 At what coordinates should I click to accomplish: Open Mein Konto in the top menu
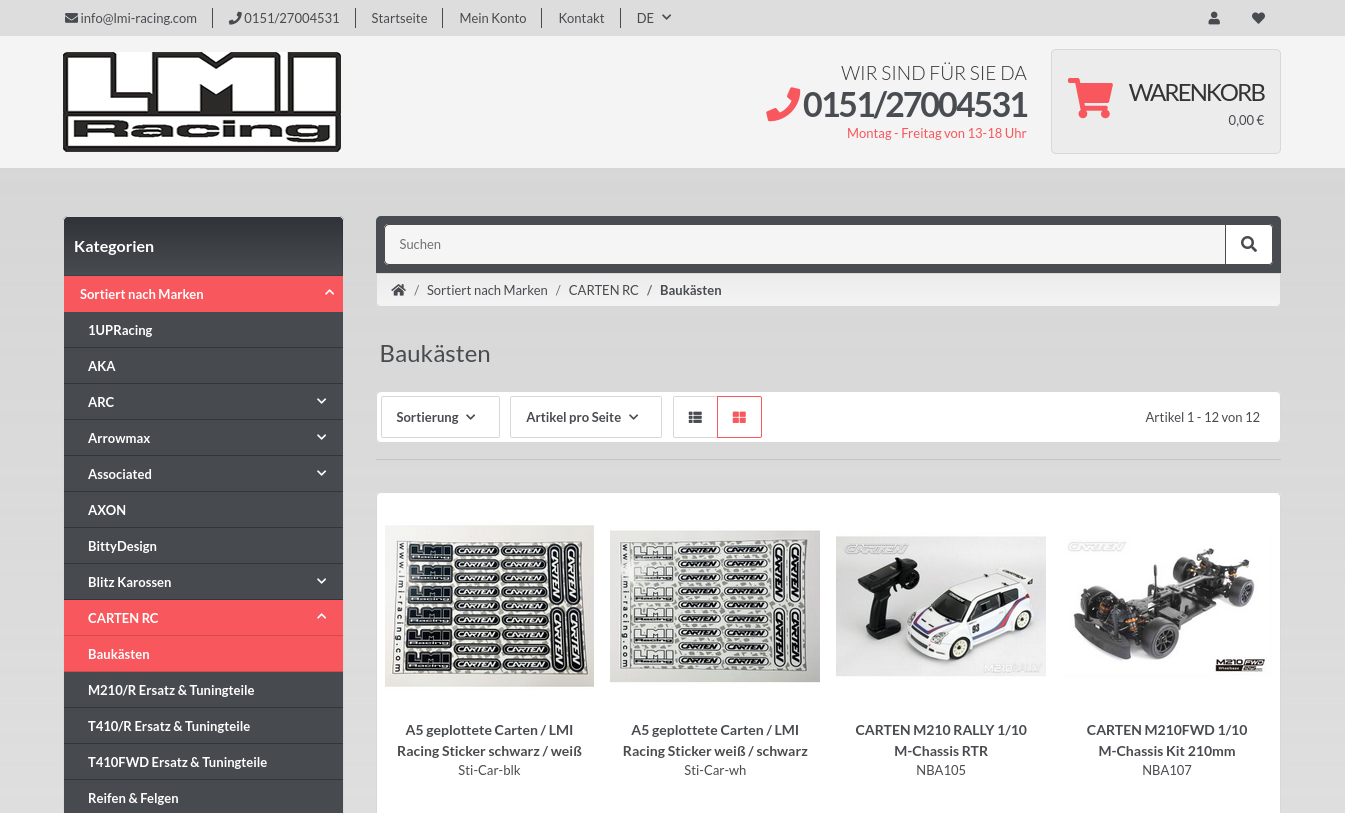tap(493, 18)
